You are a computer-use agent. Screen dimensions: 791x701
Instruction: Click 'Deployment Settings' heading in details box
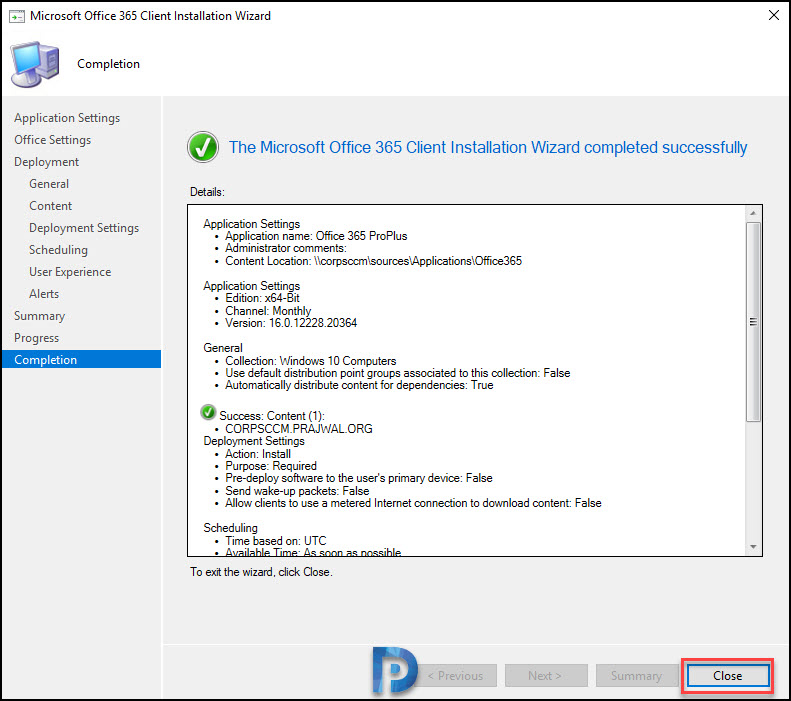pyautogui.click(x=254, y=441)
